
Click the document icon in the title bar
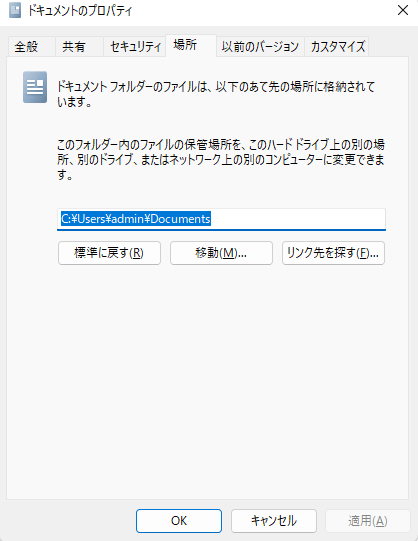click(15, 11)
